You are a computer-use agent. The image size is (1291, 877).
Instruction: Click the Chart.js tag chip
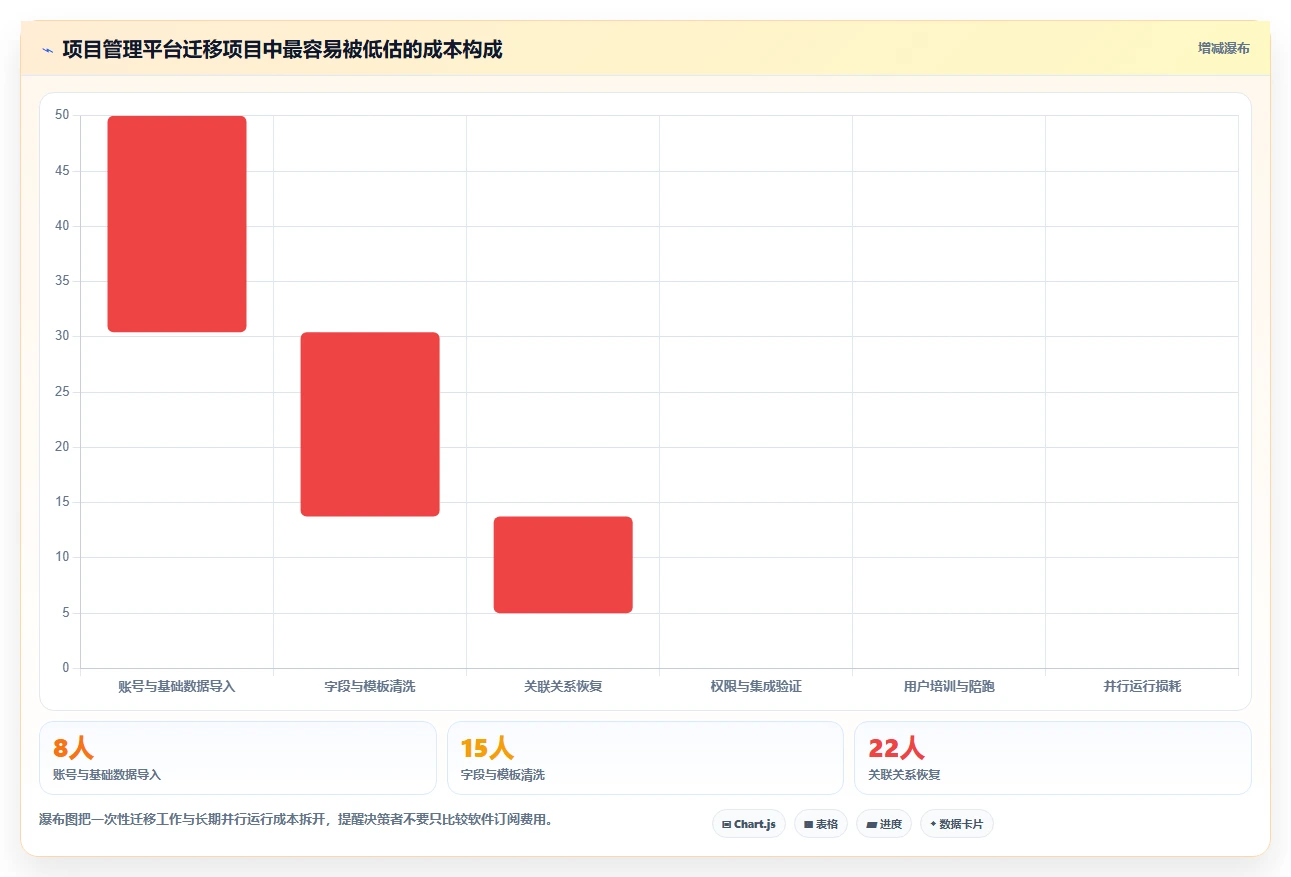749,824
